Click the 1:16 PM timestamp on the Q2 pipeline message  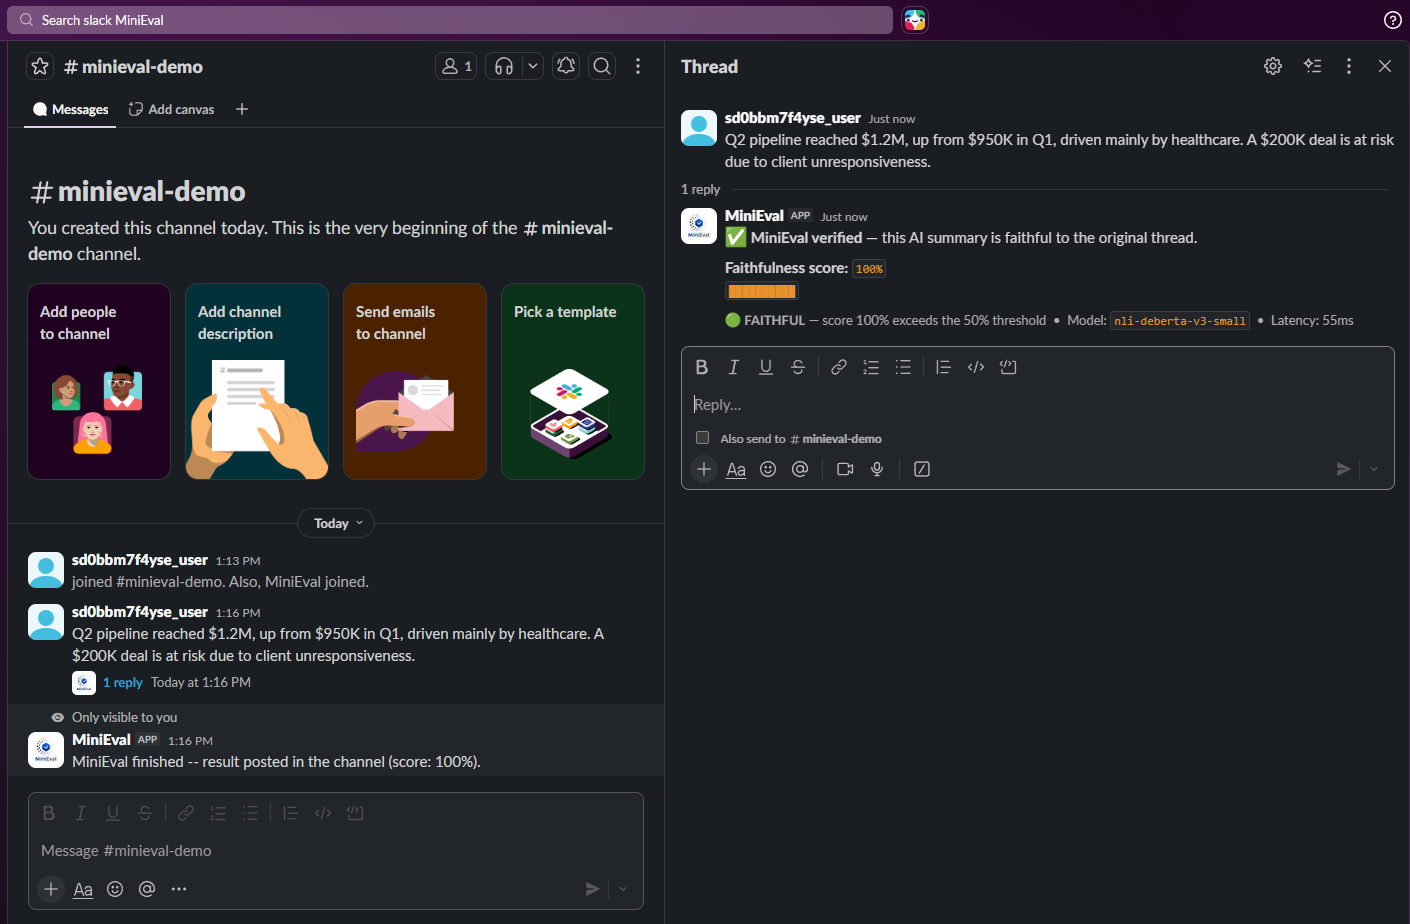click(238, 613)
